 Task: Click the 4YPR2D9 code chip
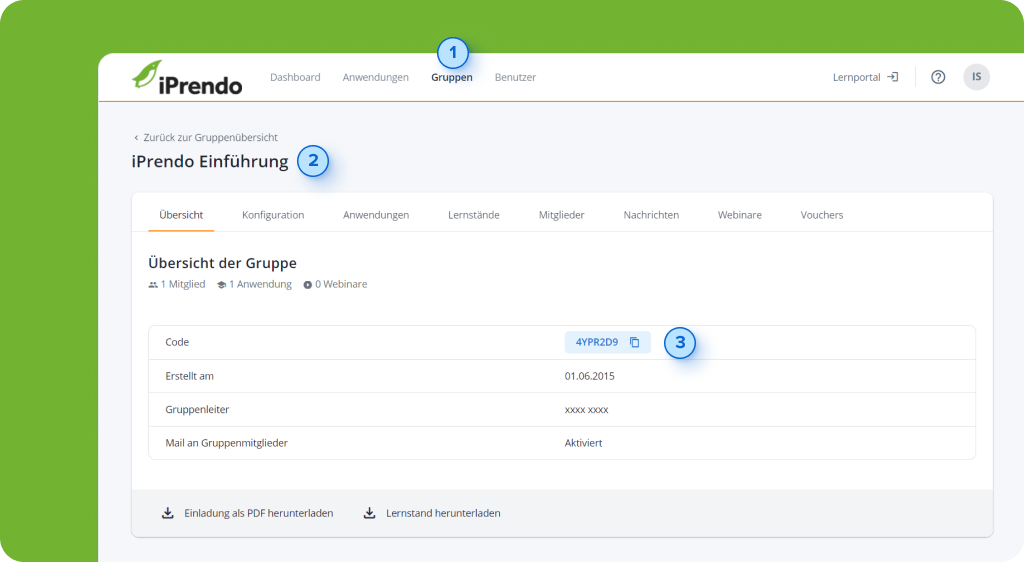click(607, 342)
